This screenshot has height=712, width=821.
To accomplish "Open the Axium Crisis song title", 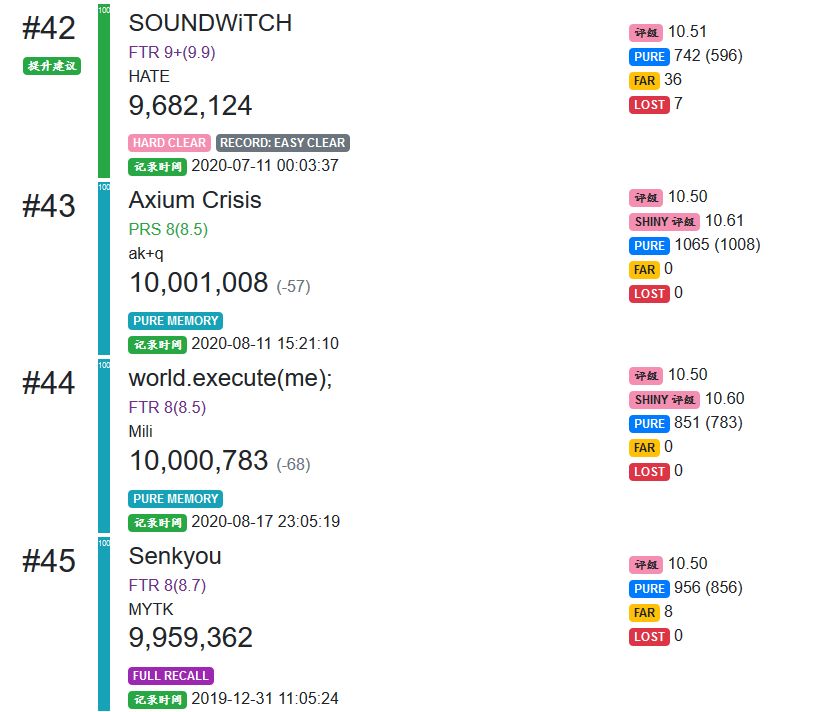I will pyautogui.click(x=195, y=200).
